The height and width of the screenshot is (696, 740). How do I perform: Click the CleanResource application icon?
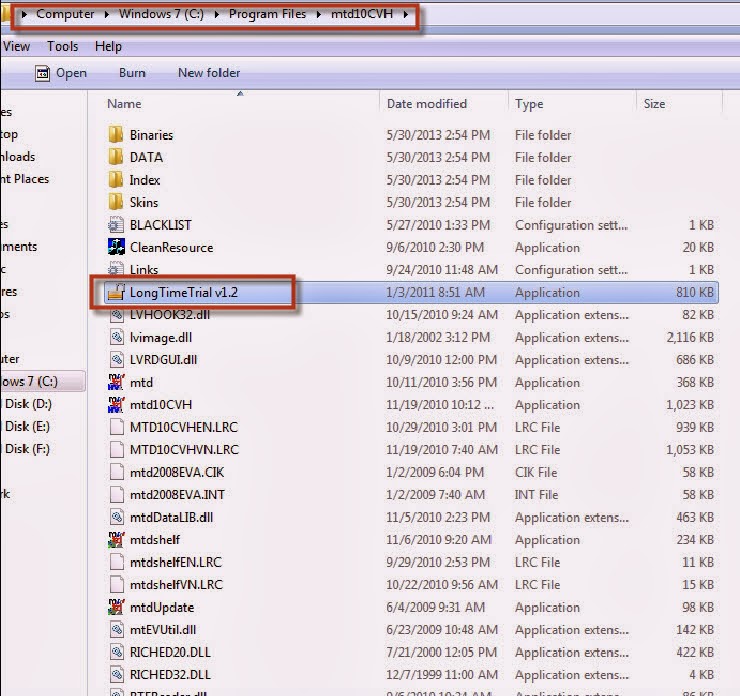[116, 247]
